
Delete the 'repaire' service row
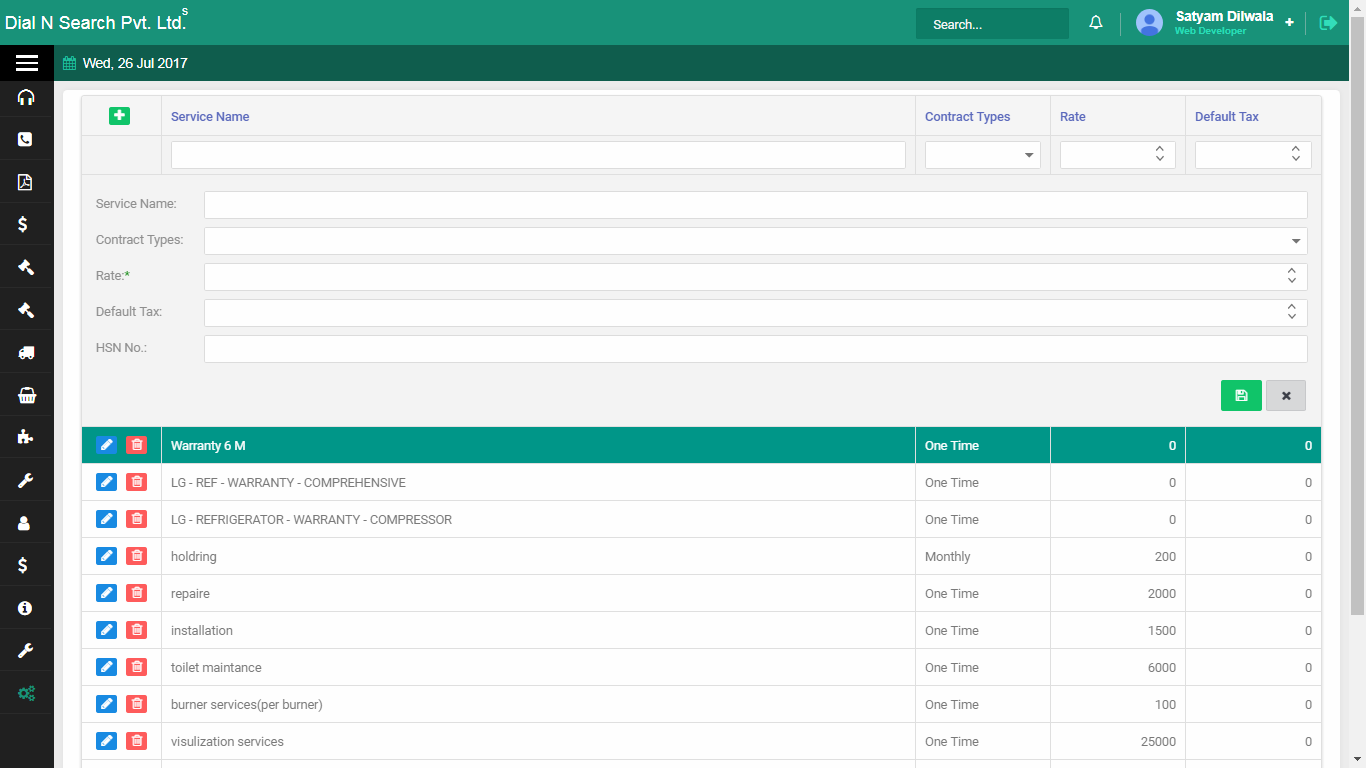point(137,593)
